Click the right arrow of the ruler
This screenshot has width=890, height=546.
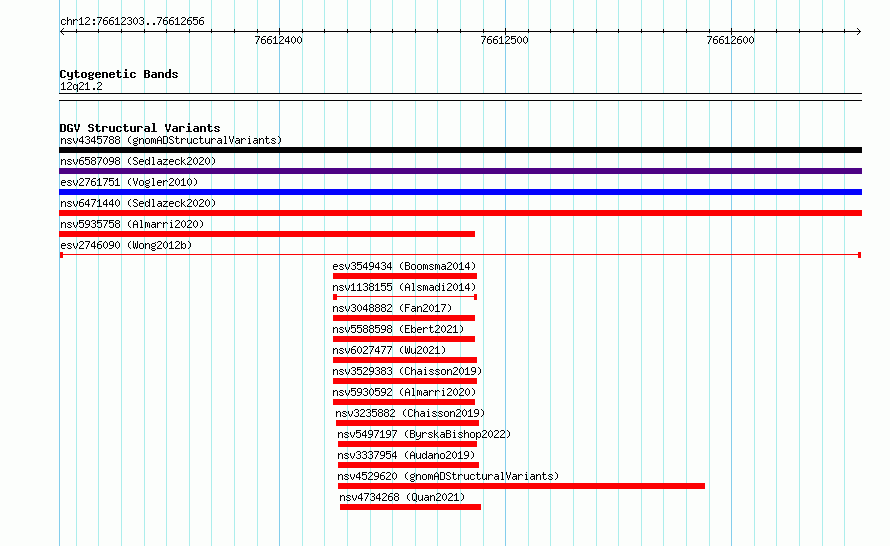click(x=859, y=32)
